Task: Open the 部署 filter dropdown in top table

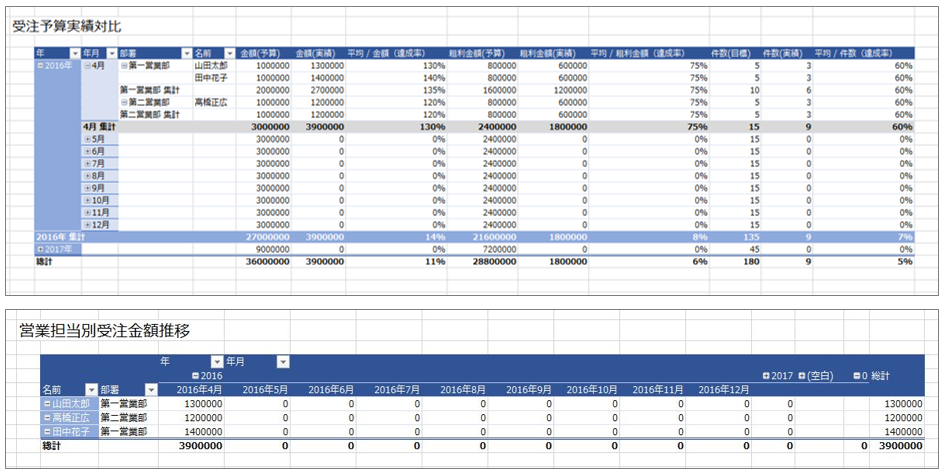Action: (186, 53)
